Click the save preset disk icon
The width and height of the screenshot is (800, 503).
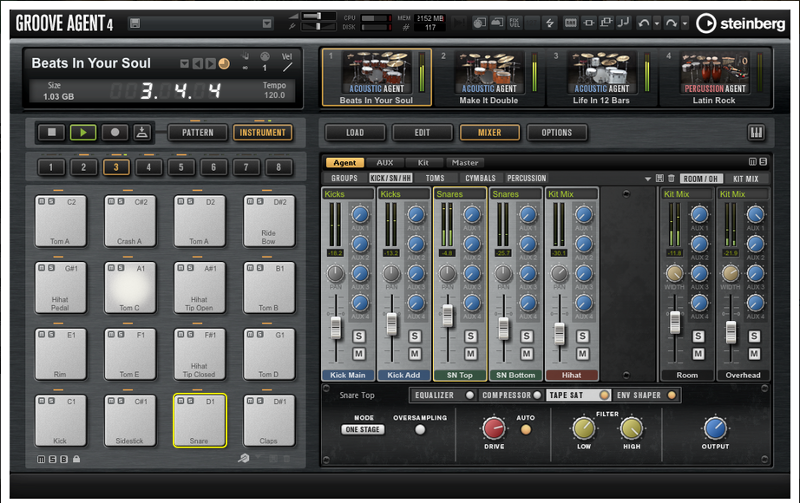pos(135,23)
